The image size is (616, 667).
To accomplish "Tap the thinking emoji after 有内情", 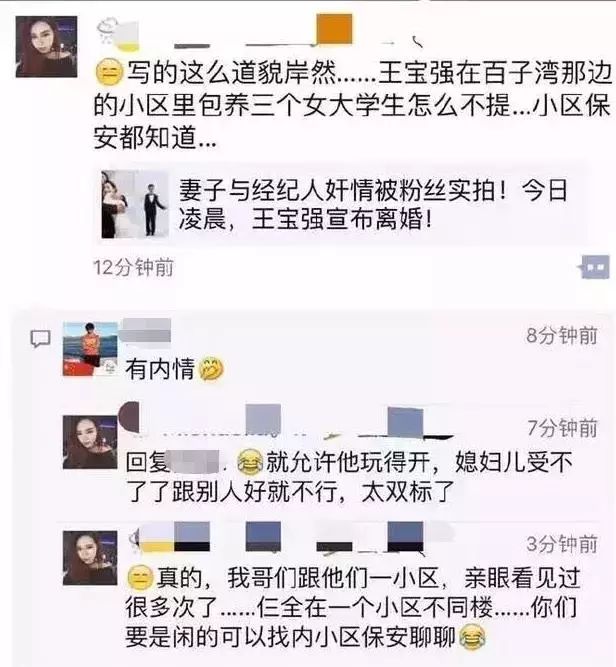I will 211,368.
